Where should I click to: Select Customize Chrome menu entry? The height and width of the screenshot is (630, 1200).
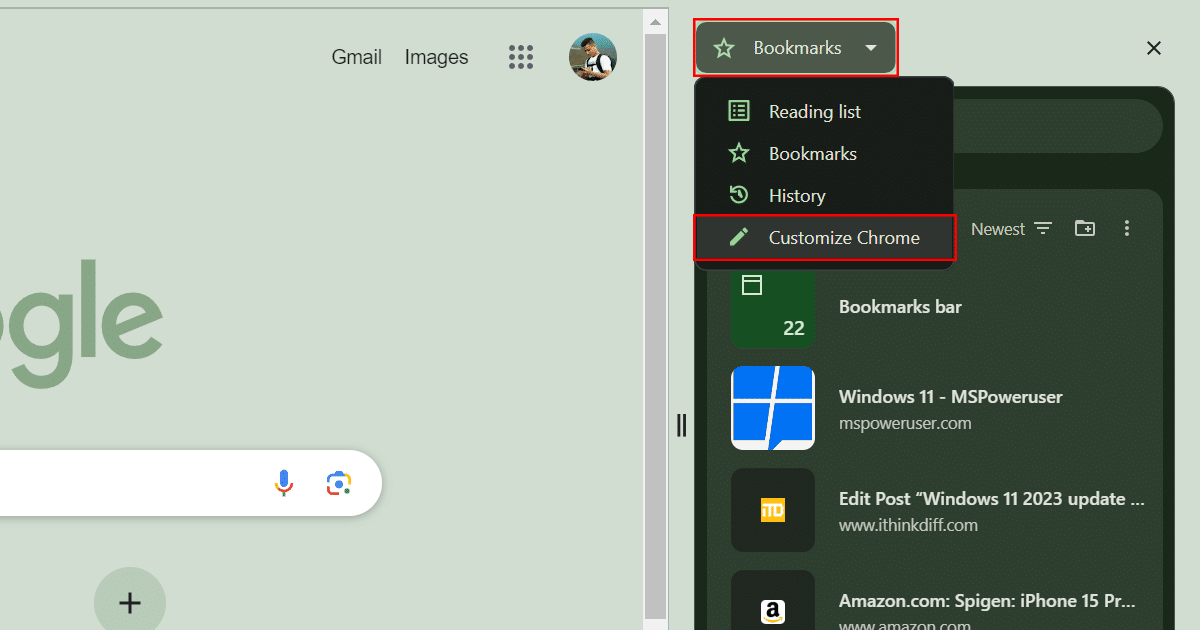(x=843, y=238)
